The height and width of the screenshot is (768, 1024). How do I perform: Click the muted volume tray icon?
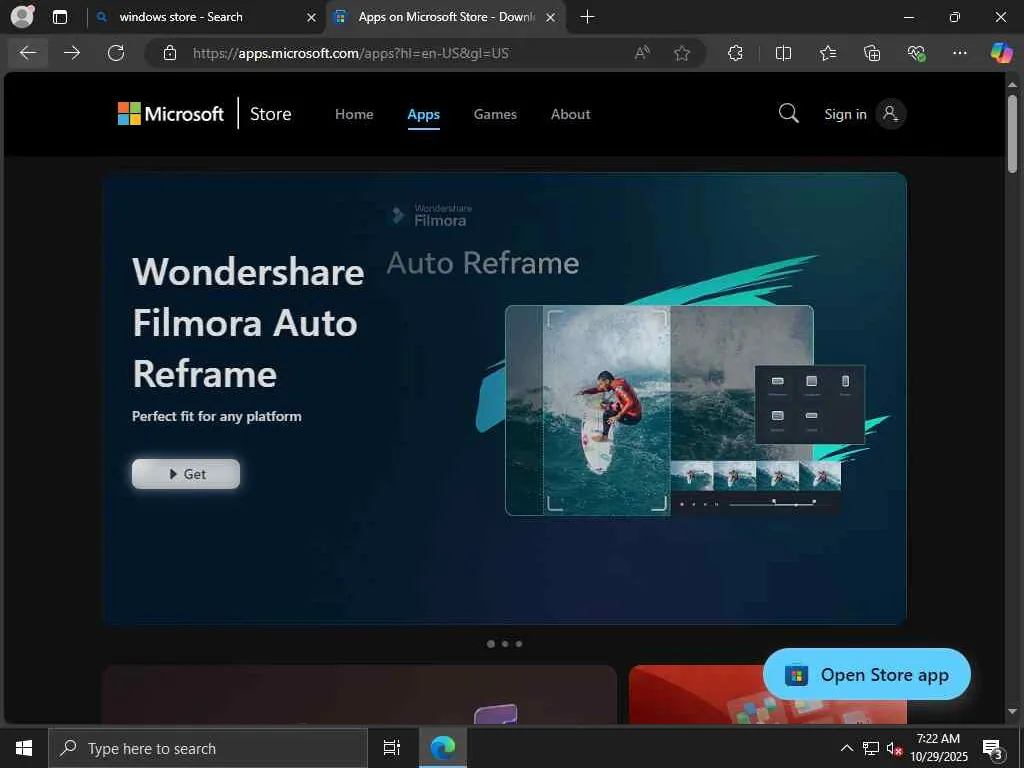pos(894,748)
